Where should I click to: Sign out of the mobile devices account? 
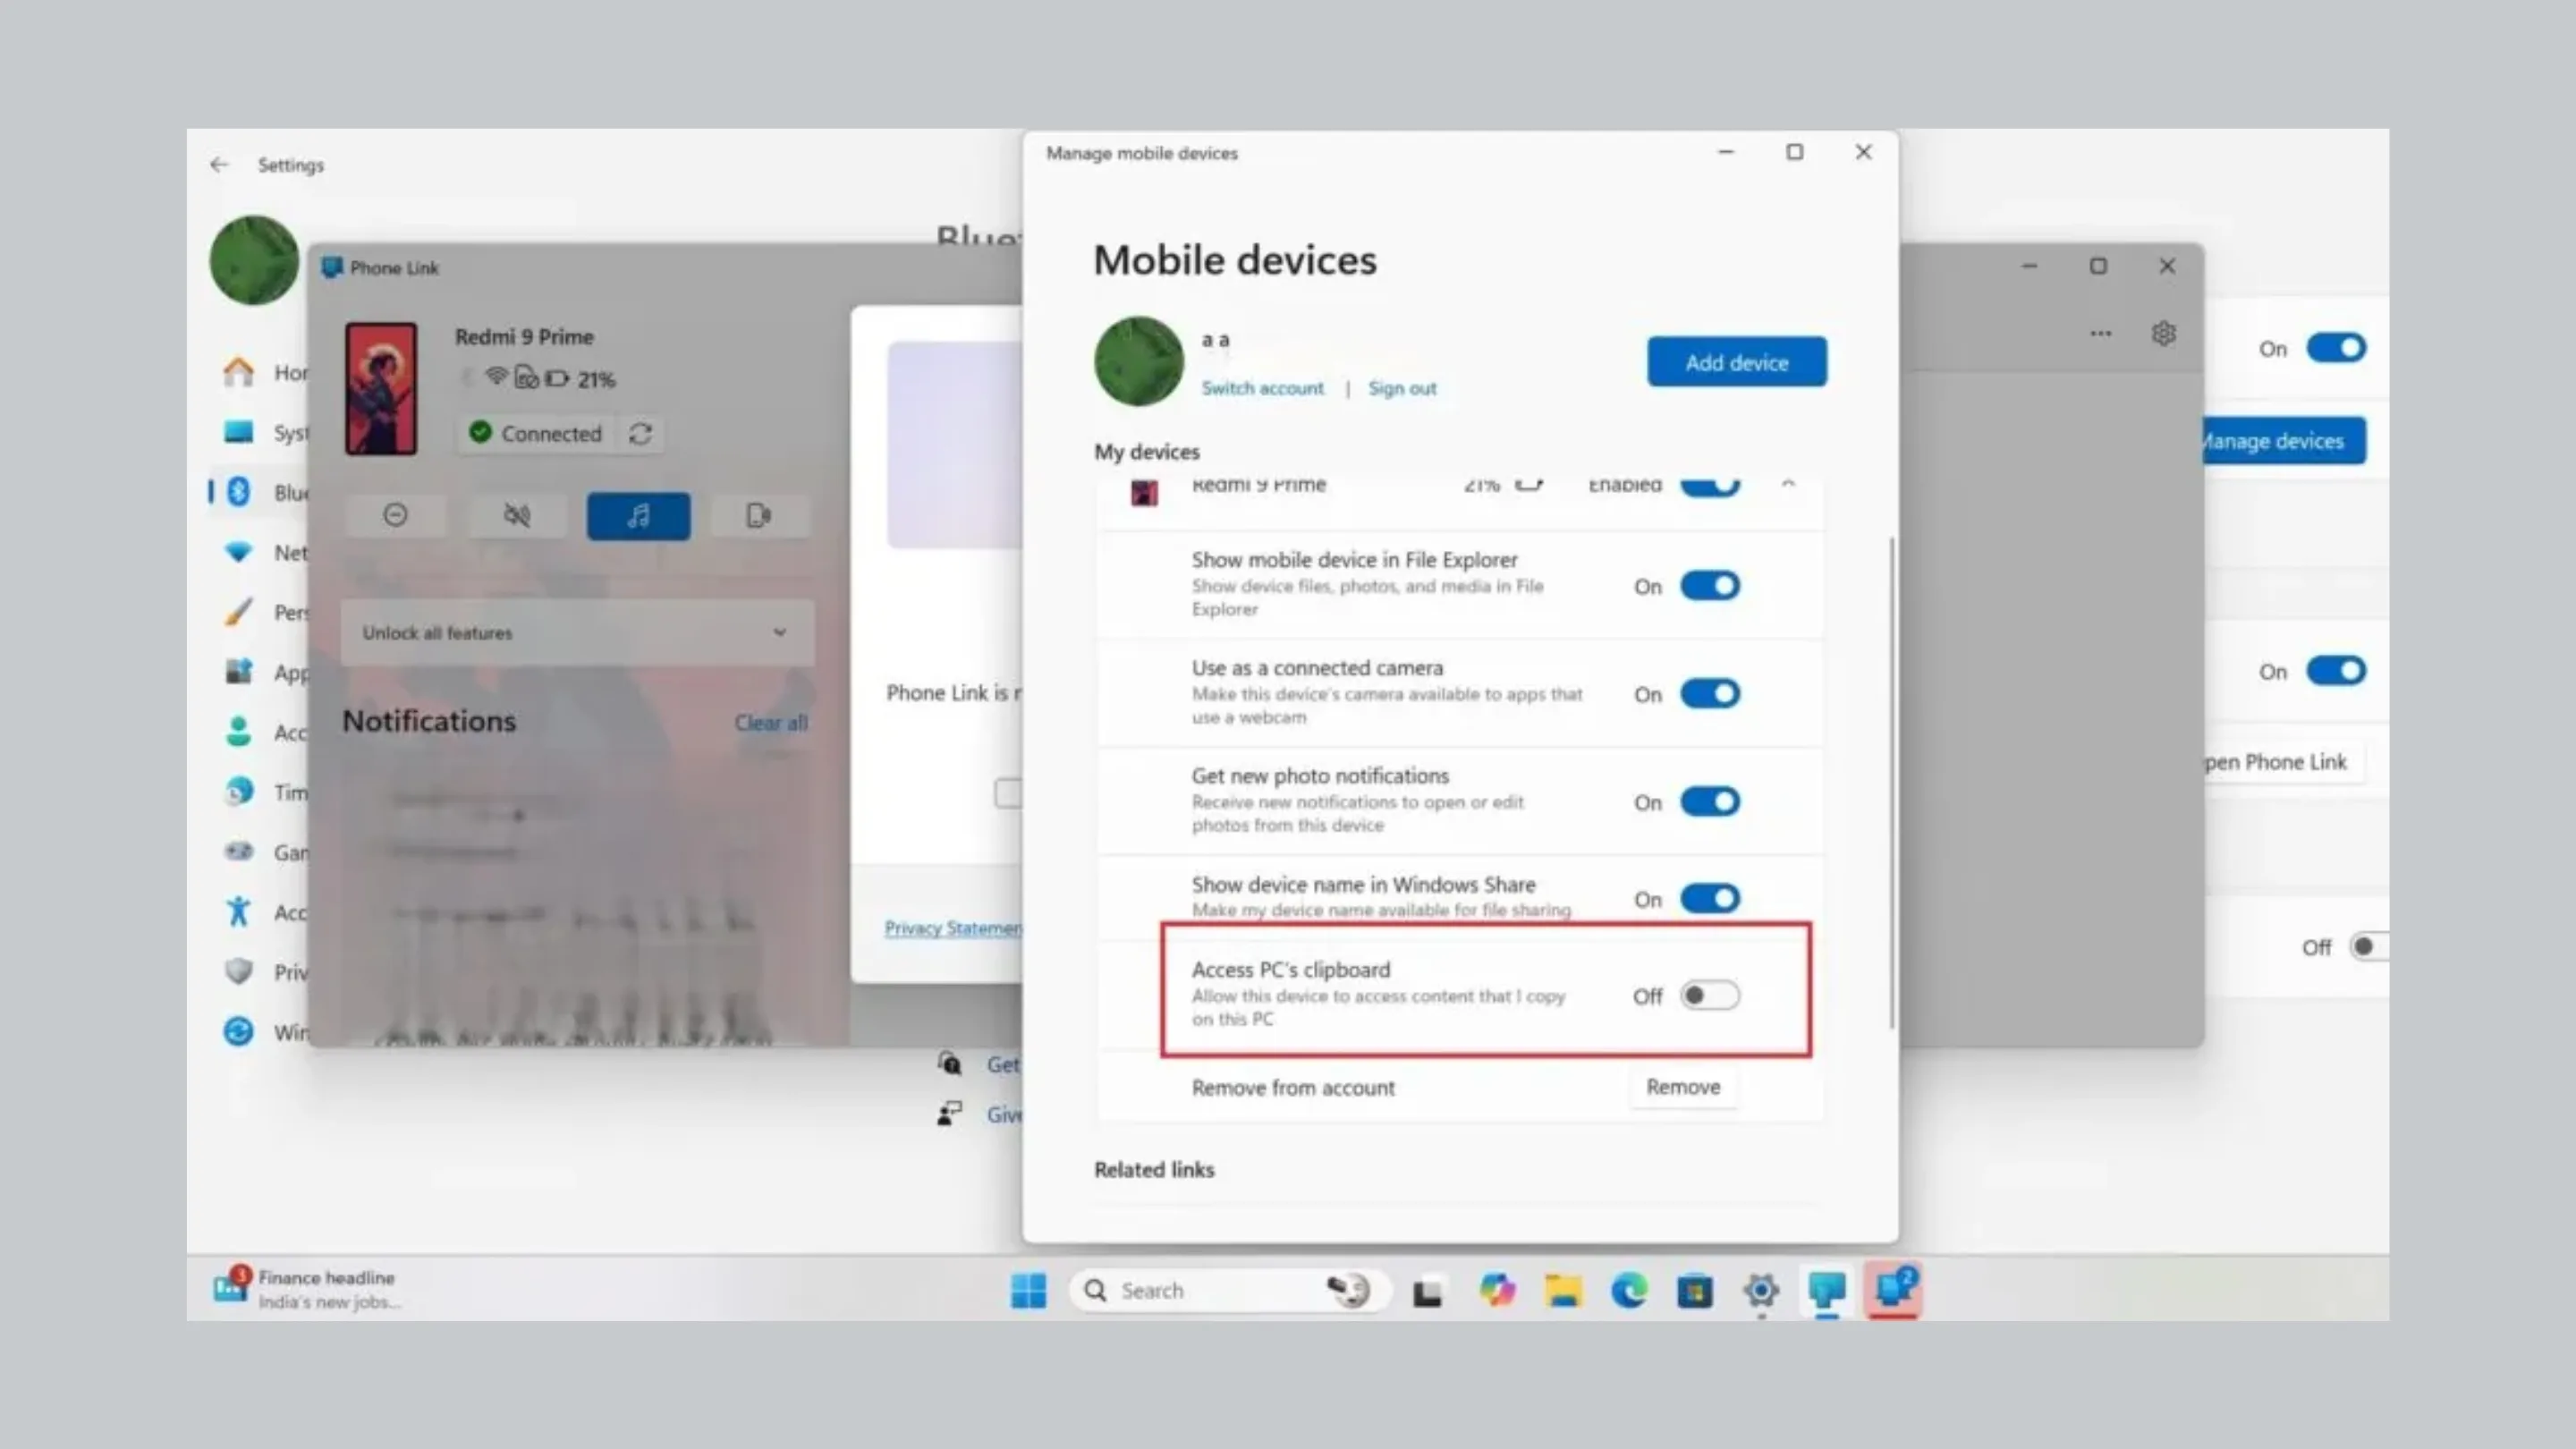pyautogui.click(x=1402, y=388)
